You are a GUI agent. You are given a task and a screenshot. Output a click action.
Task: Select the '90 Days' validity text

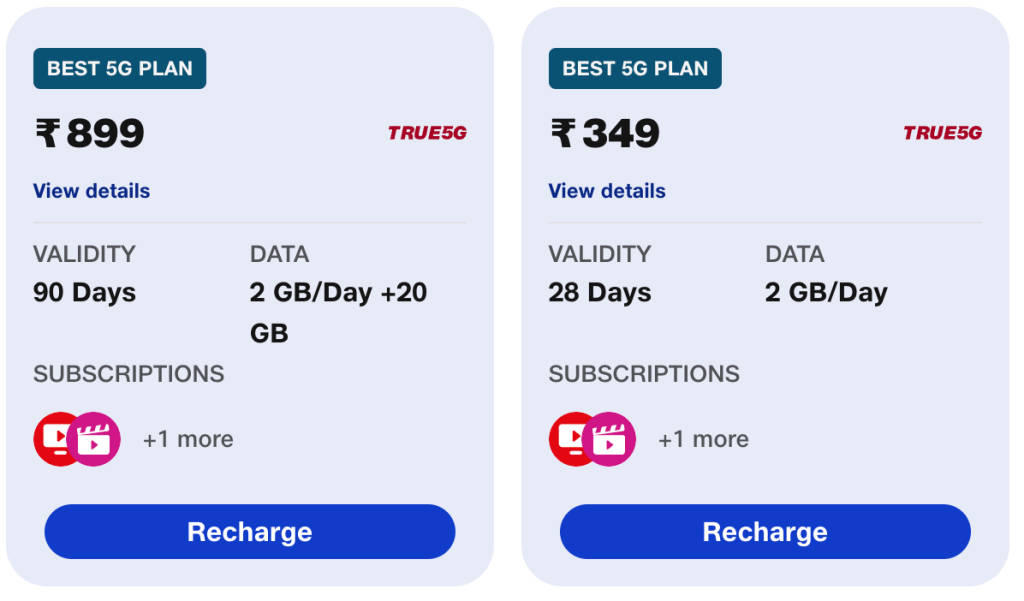click(x=85, y=293)
